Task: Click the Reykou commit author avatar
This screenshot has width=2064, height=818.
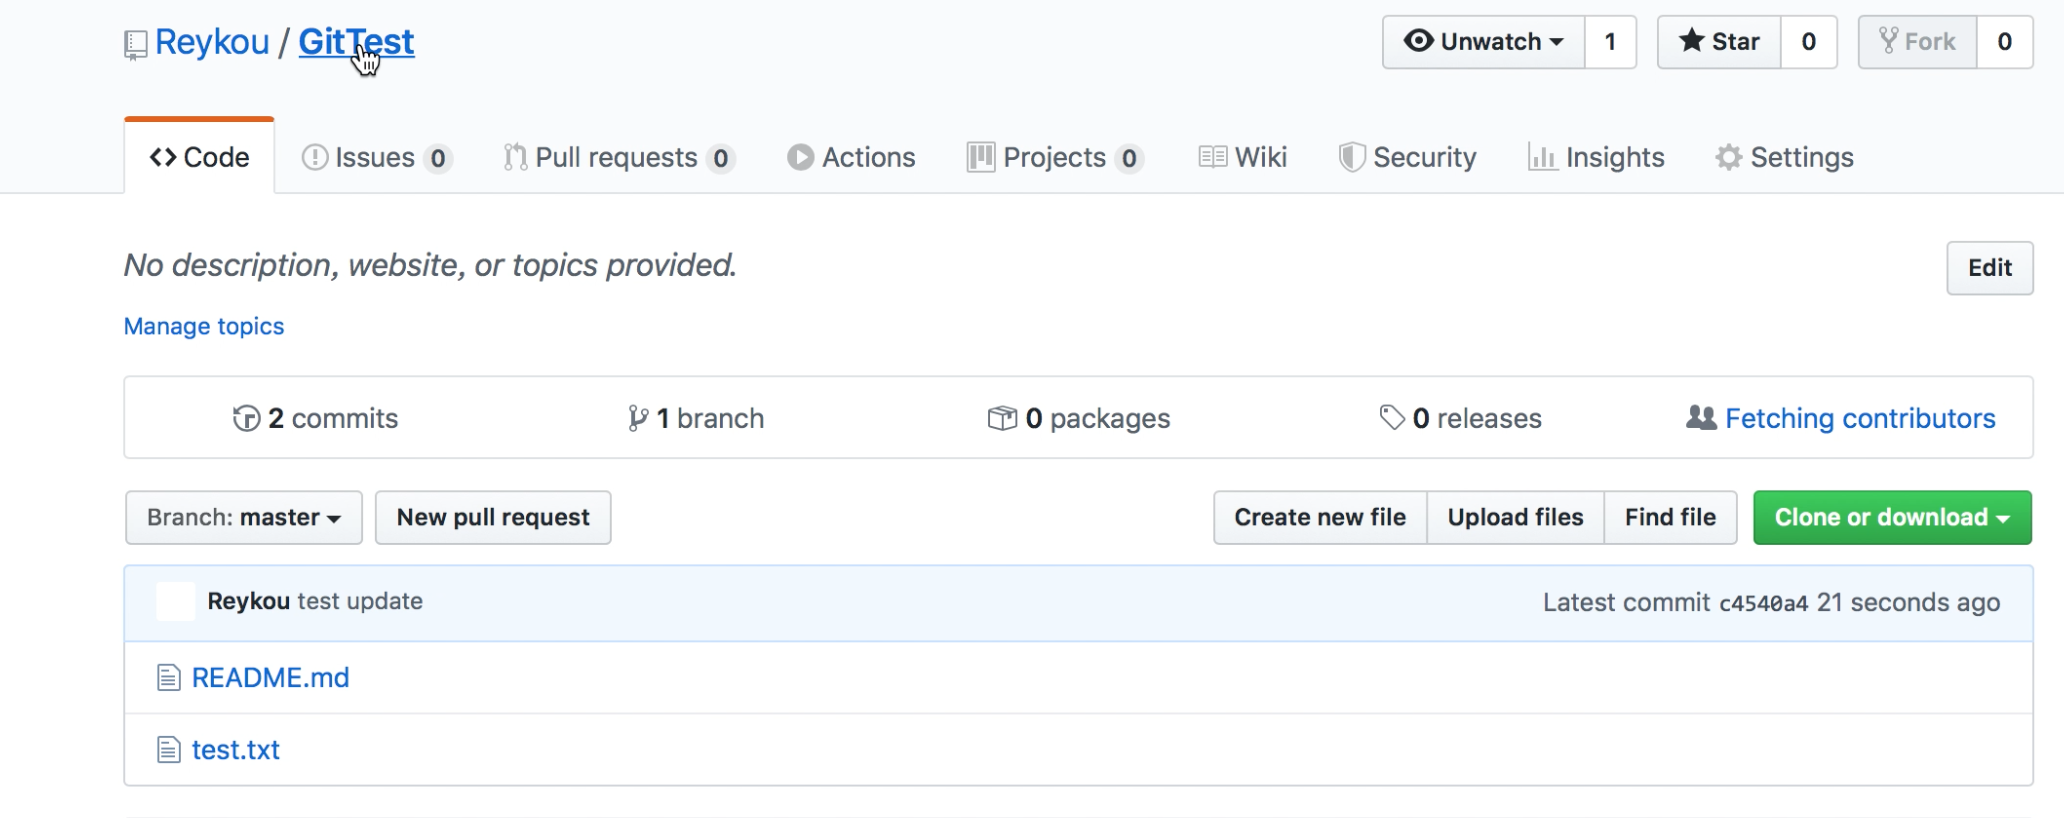Action: 176,602
